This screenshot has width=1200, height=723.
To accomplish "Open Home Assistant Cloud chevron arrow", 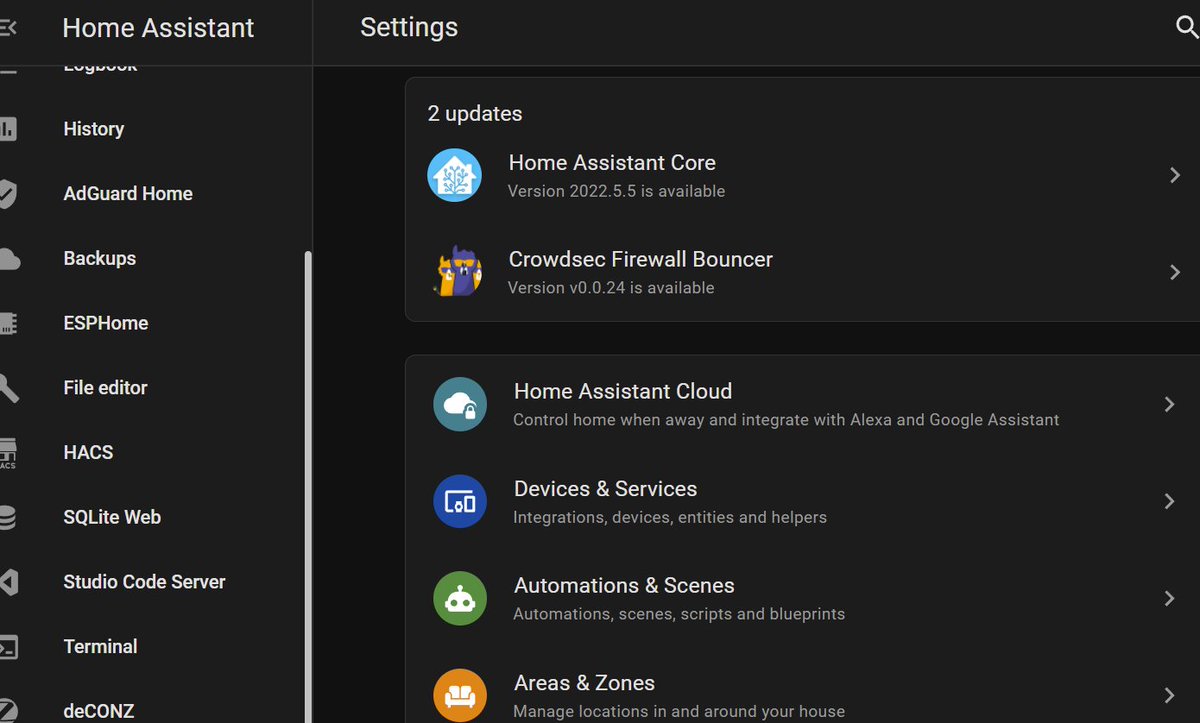I will [1169, 404].
